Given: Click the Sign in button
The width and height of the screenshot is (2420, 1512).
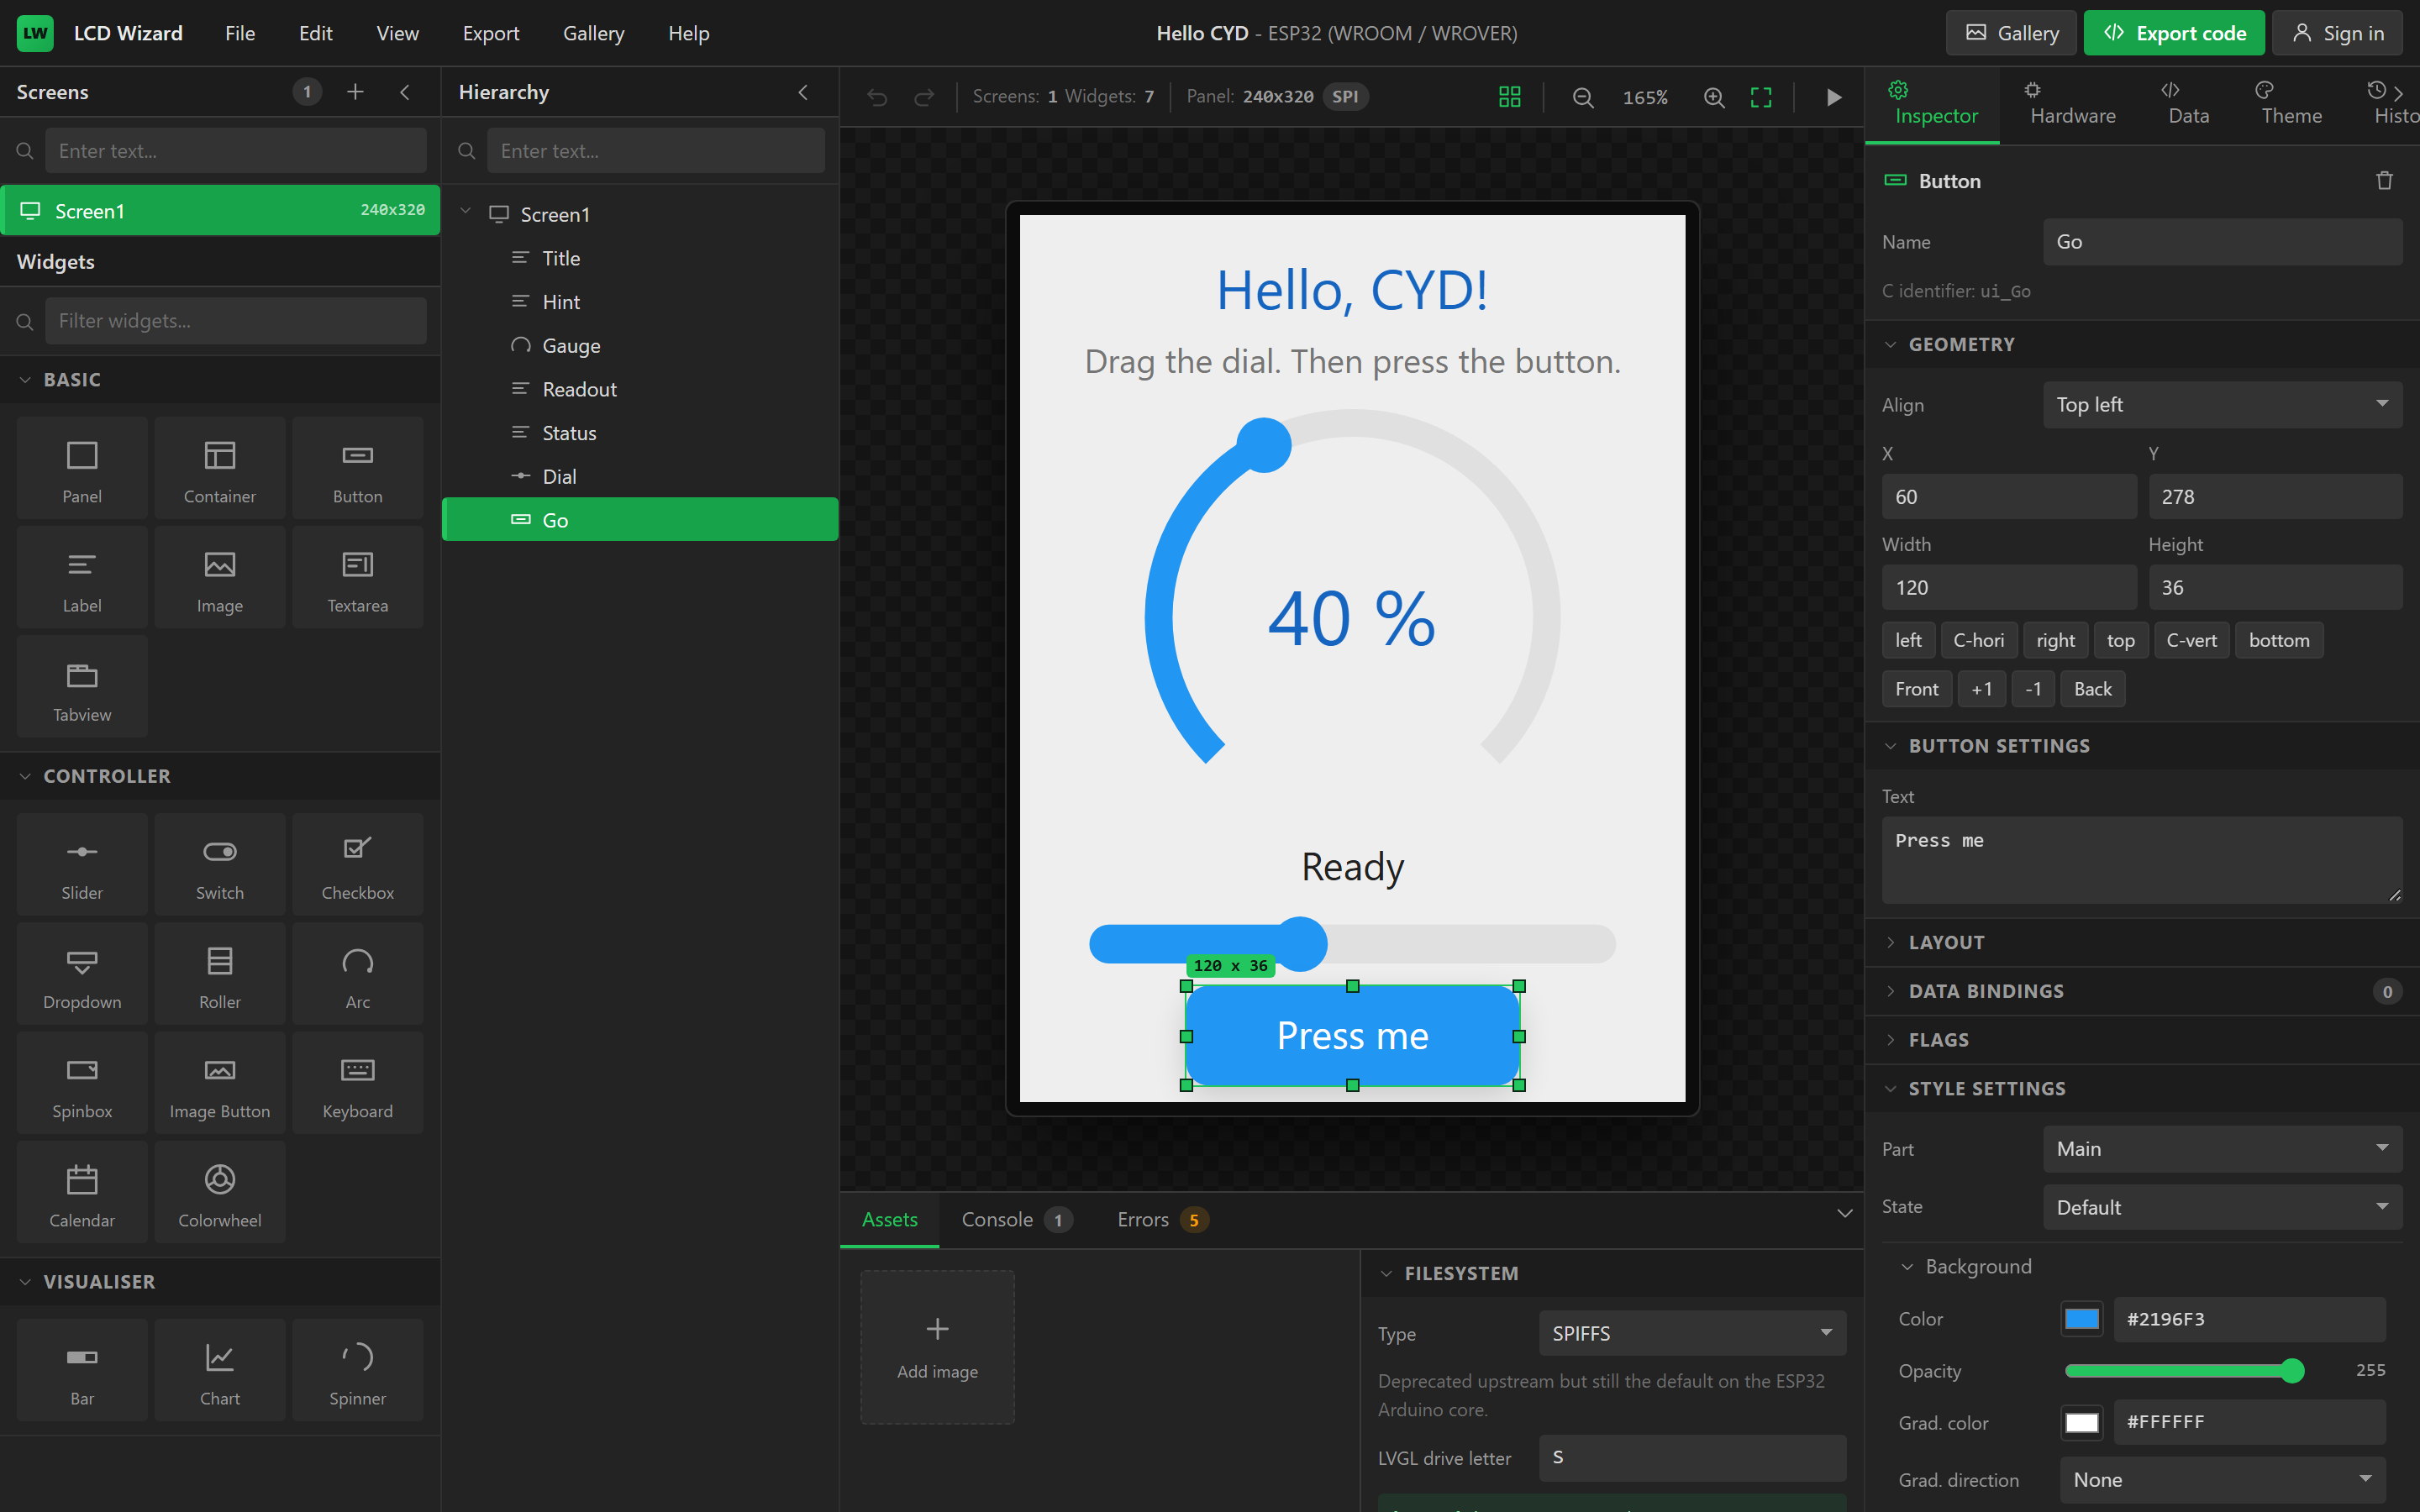Looking at the screenshot, I should pyautogui.click(x=2337, y=33).
